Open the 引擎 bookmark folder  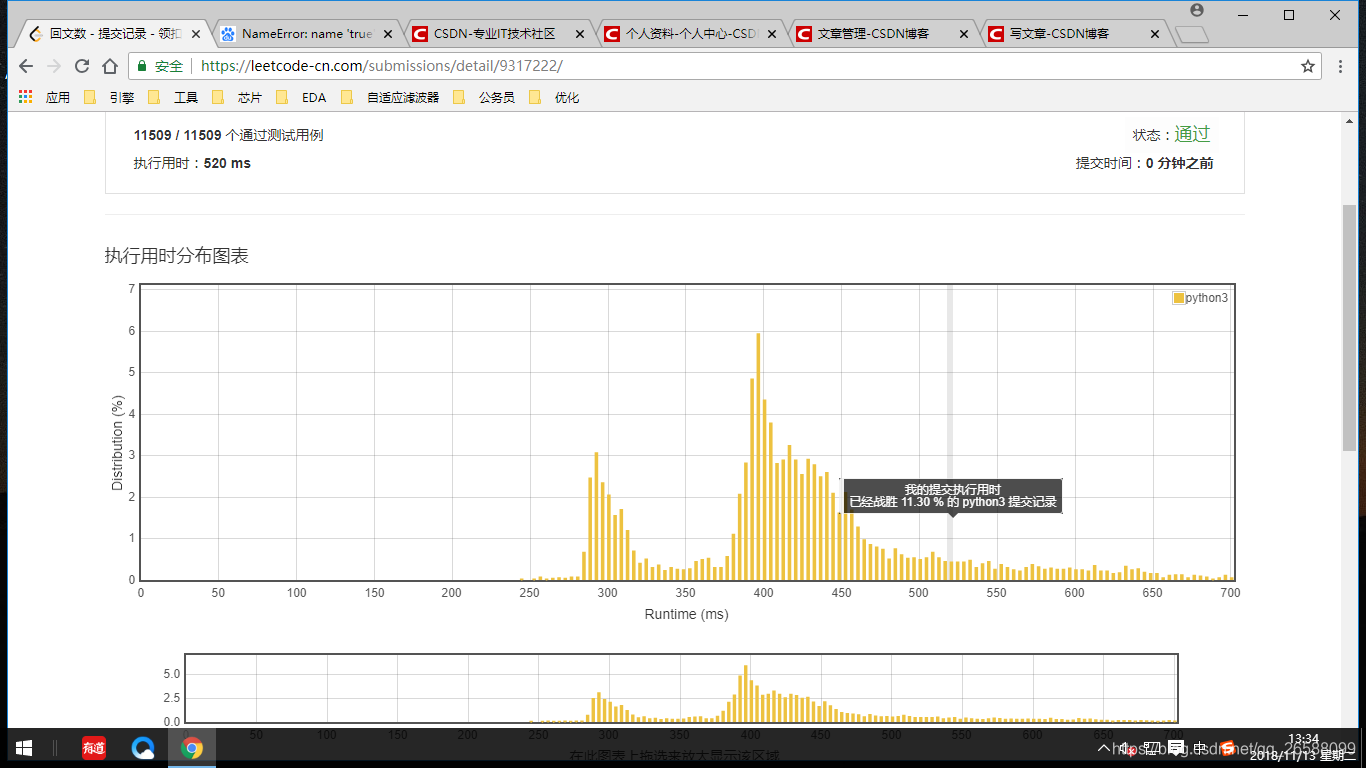109,97
